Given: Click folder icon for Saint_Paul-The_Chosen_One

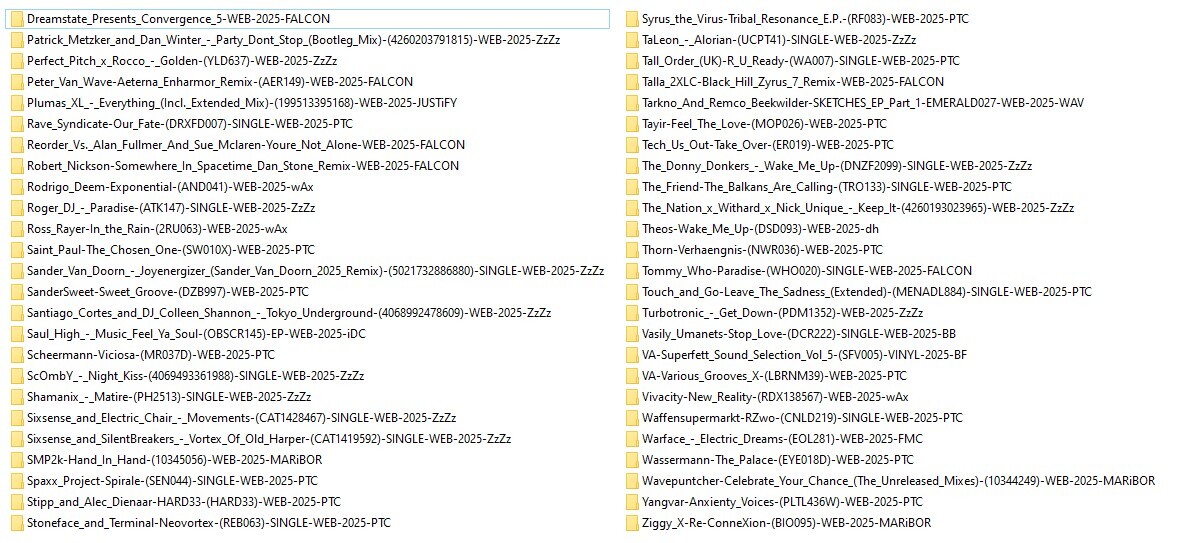Looking at the screenshot, I should coord(17,250).
